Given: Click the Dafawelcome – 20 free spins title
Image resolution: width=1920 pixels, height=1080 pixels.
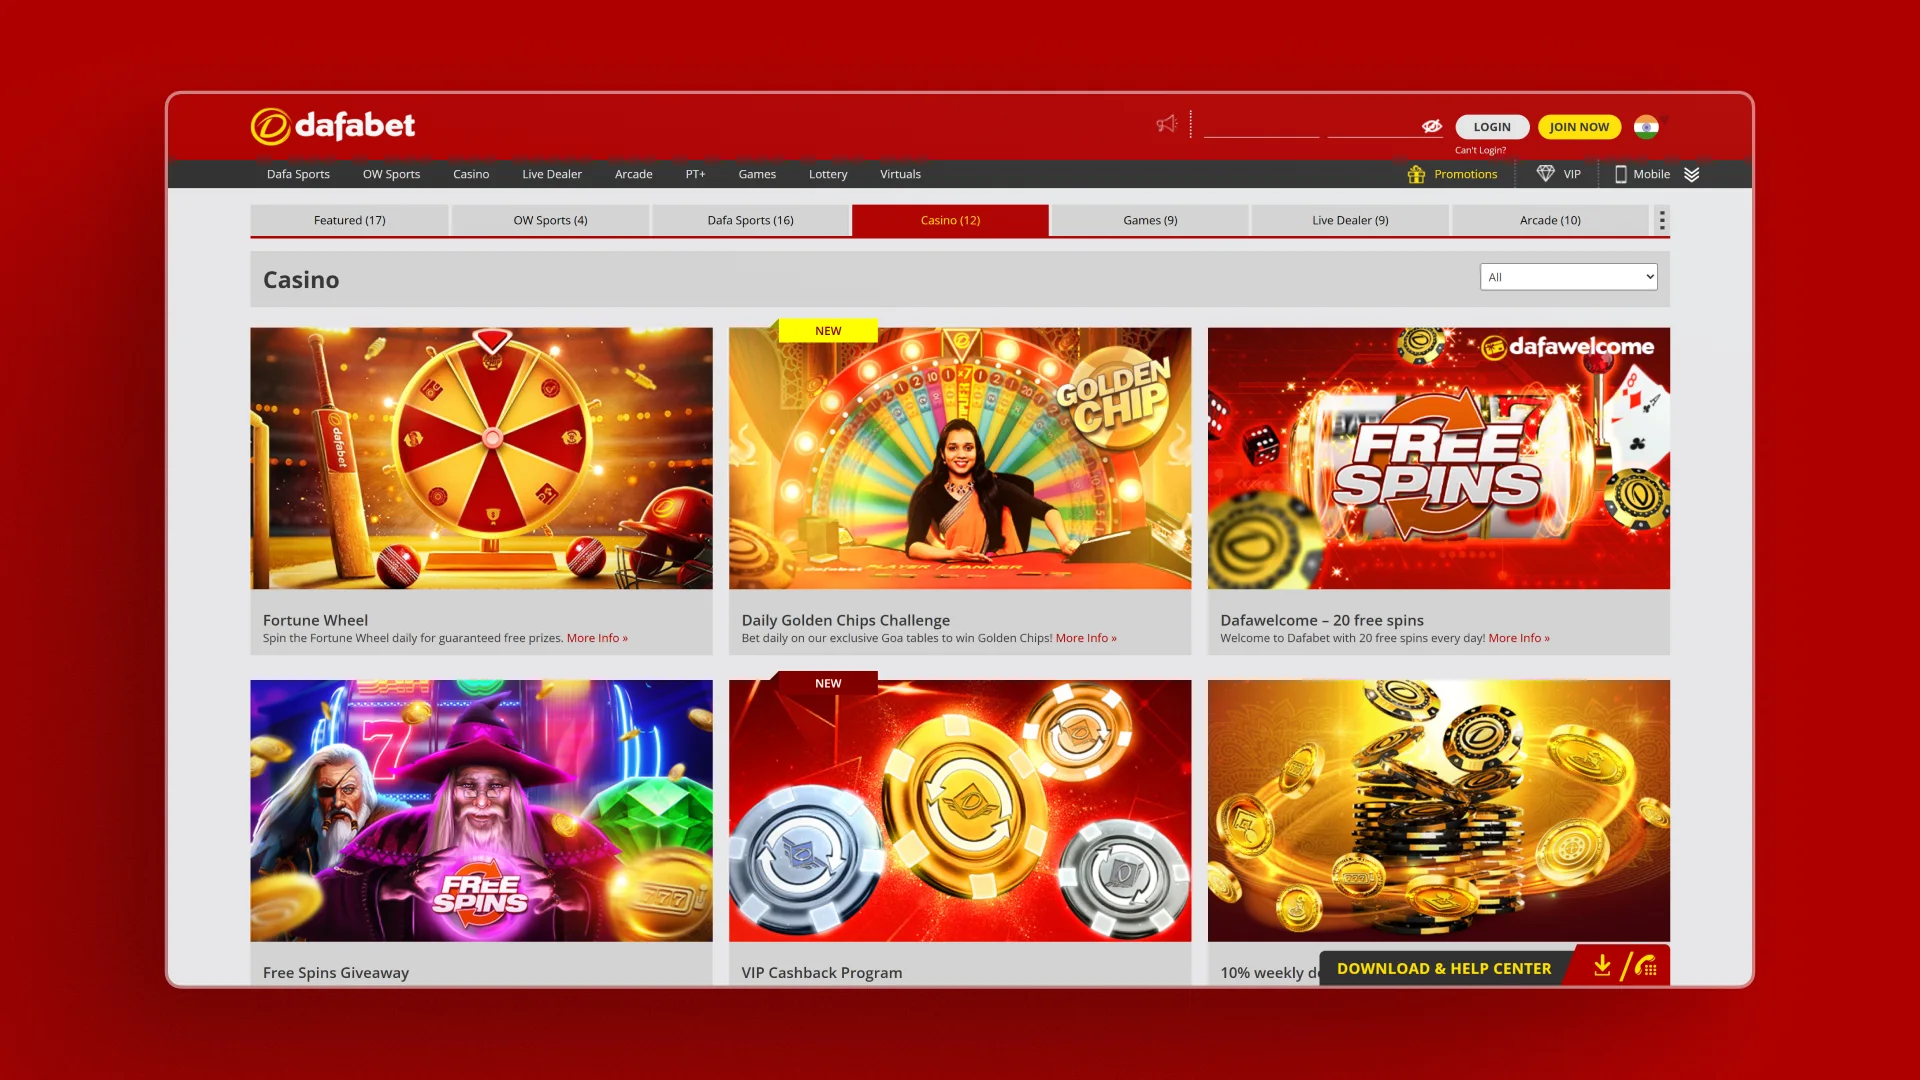Looking at the screenshot, I should 1322,620.
